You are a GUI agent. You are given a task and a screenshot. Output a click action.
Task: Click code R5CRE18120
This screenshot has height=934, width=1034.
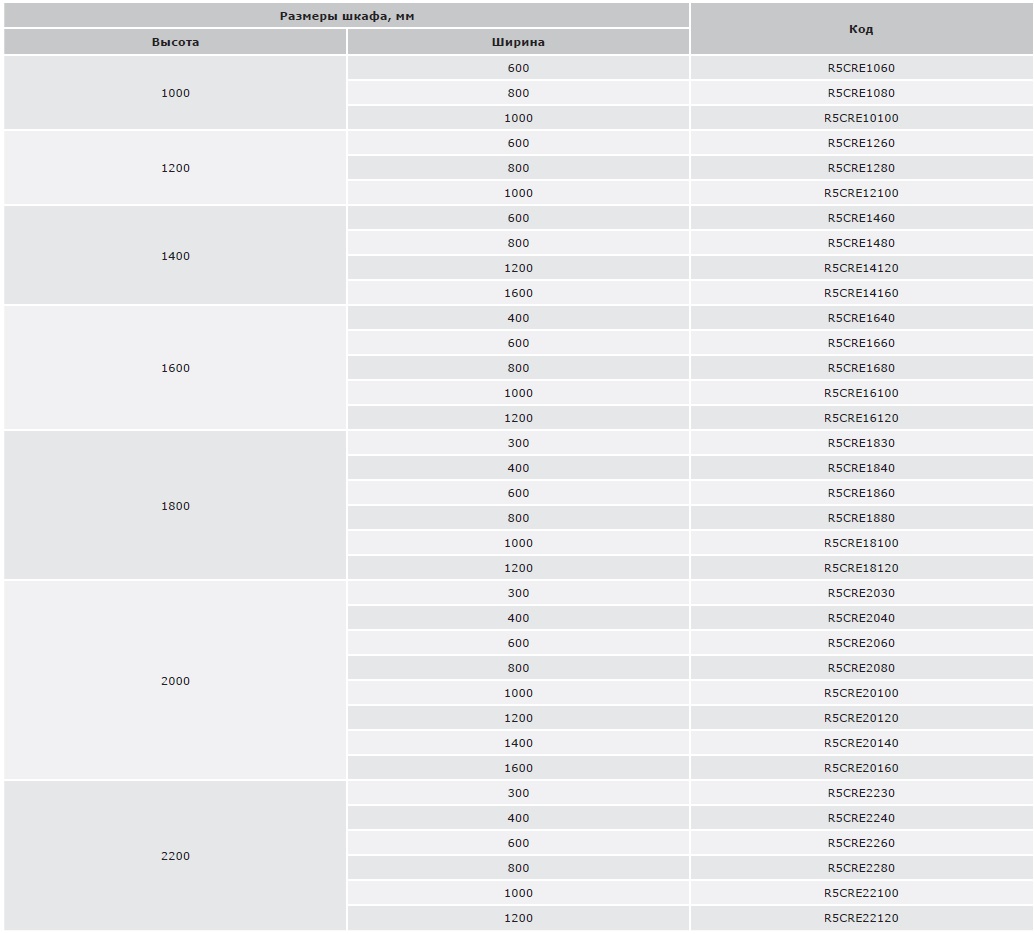coord(861,568)
